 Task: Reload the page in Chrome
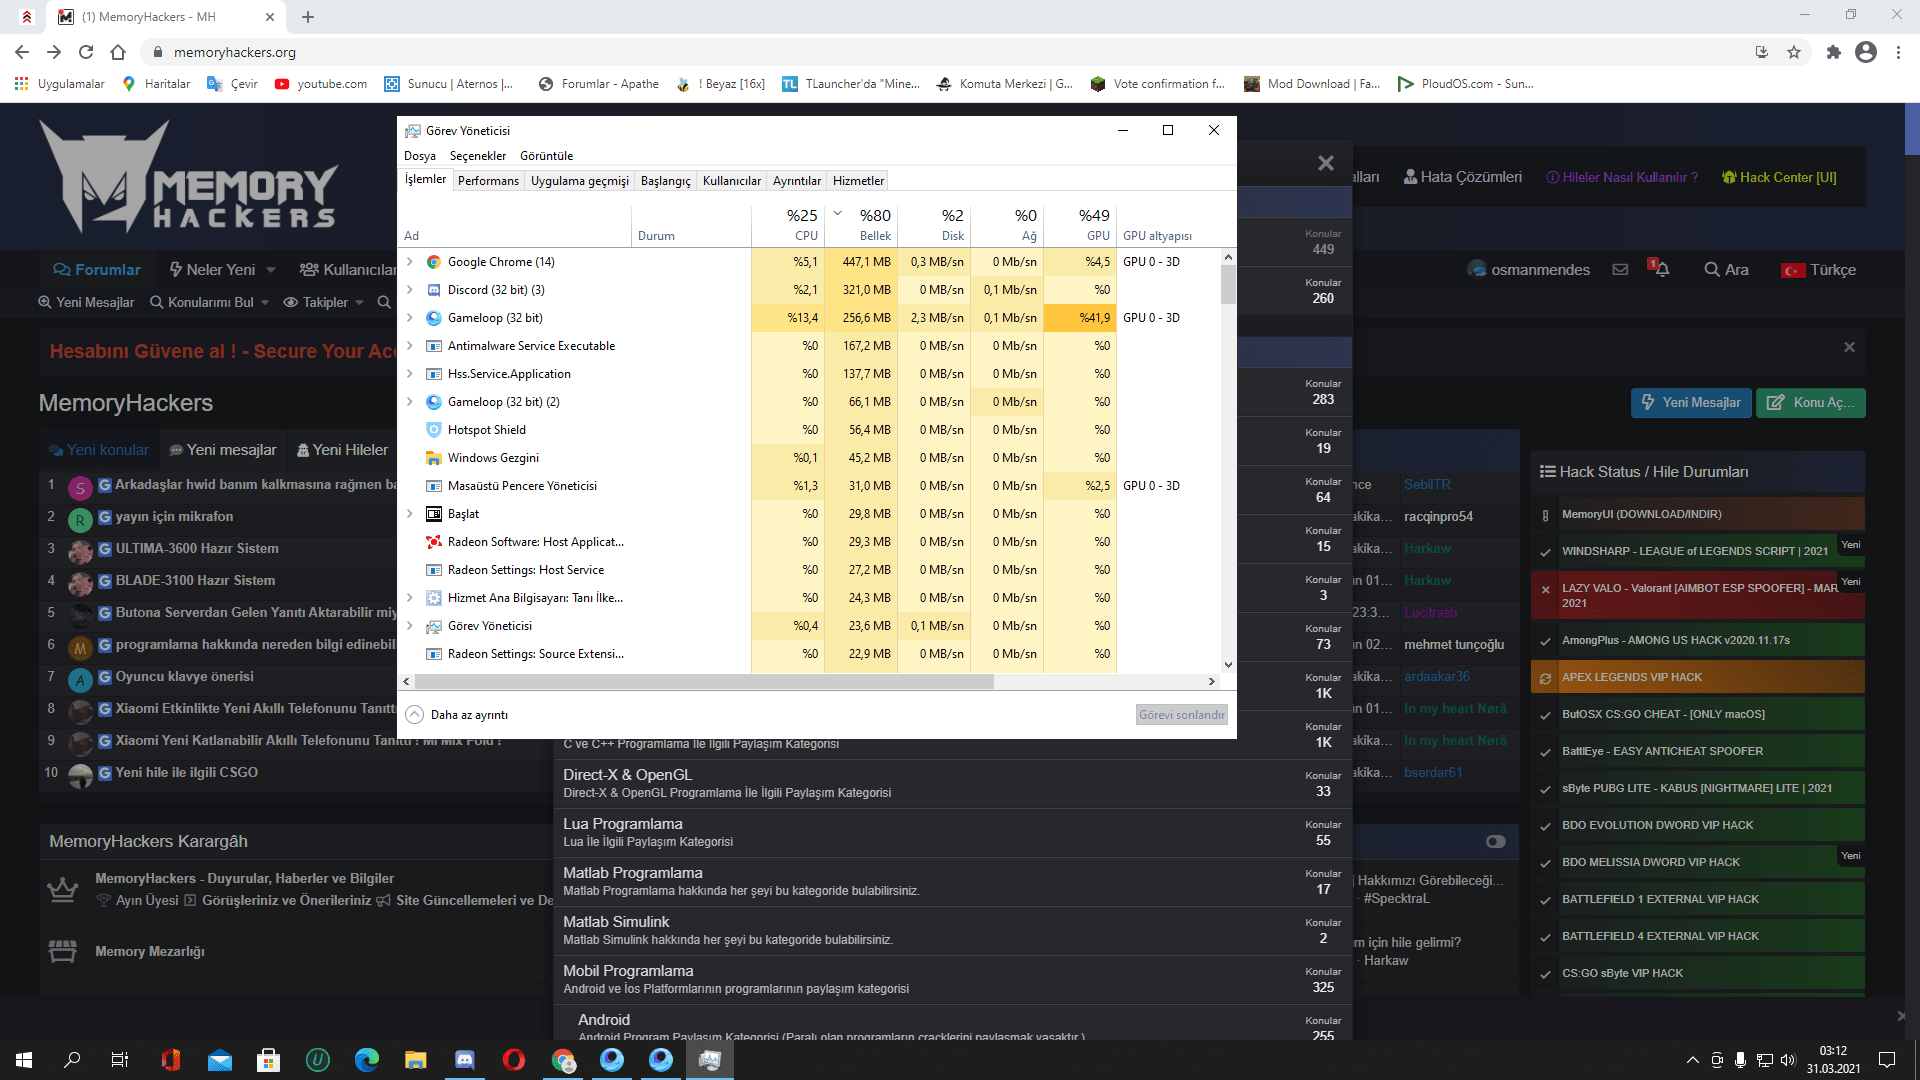point(86,52)
